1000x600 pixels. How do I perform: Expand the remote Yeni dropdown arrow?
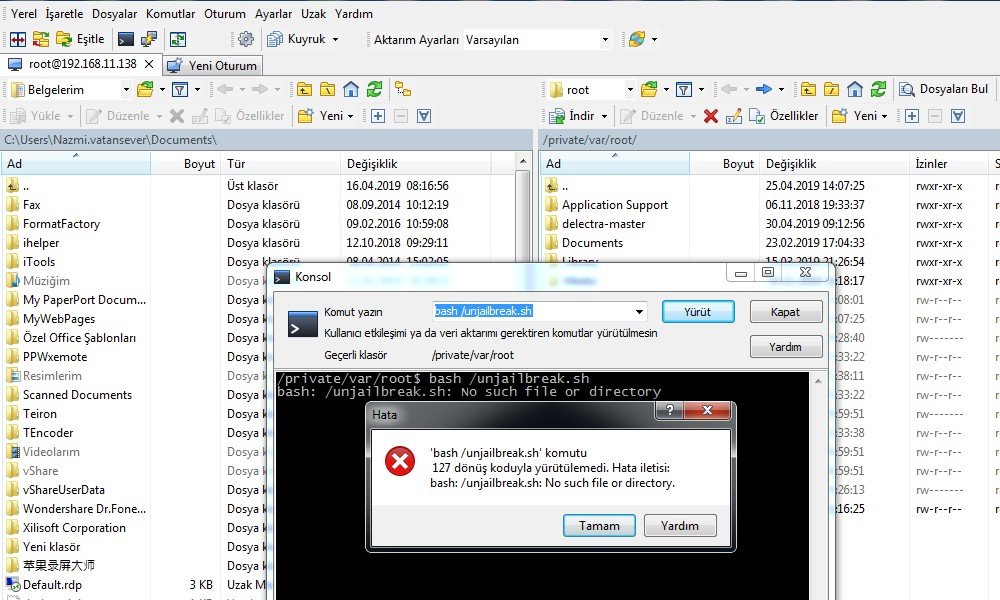[x=884, y=116]
